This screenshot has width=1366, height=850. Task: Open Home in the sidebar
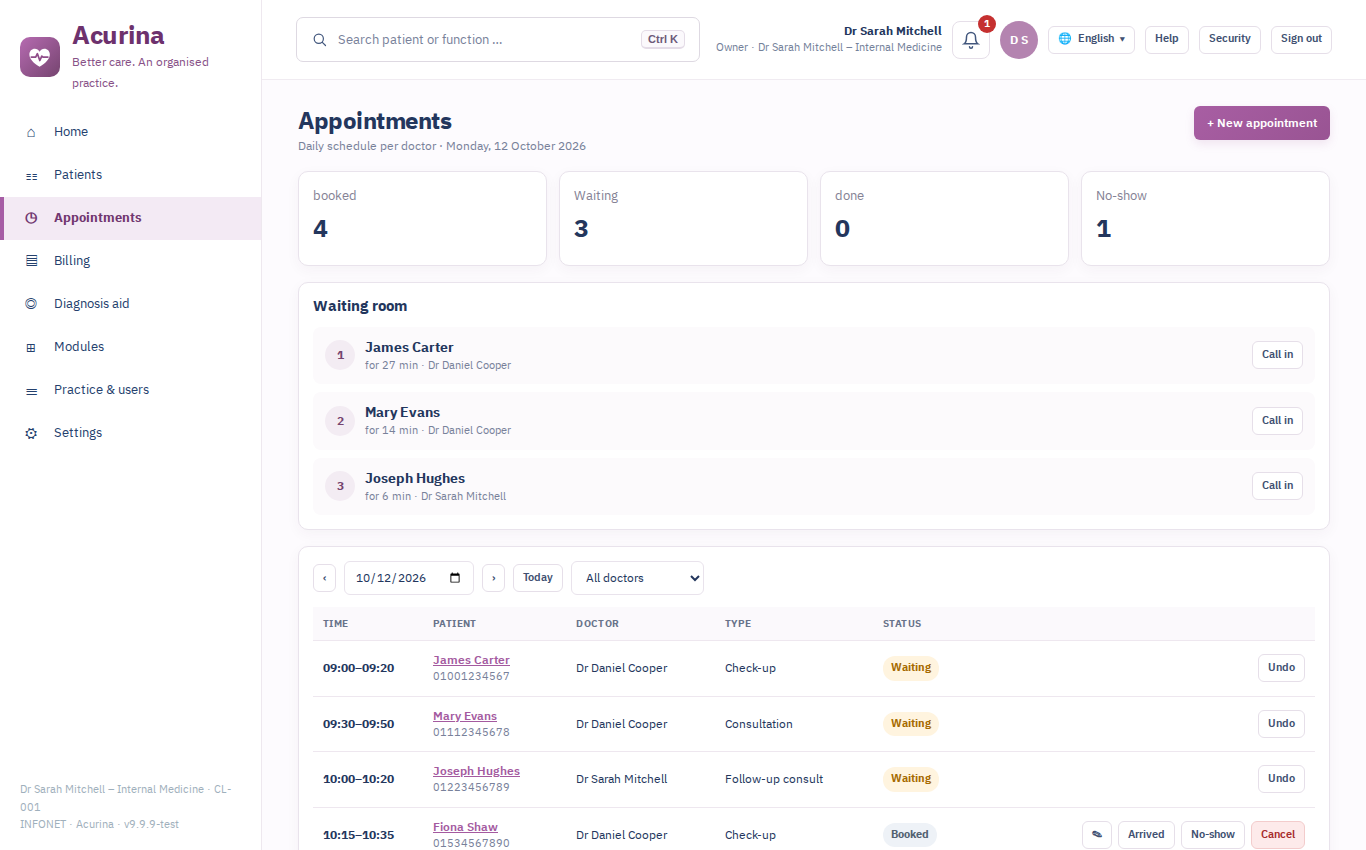click(131, 132)
